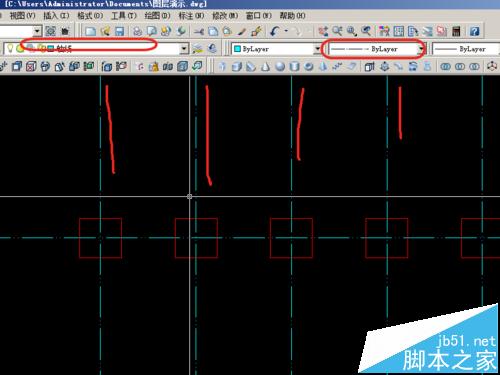Viewport: 500px width, 375px height.
Task: Open DesignCenter from the toolbar
Action: [x=399, y=32]
